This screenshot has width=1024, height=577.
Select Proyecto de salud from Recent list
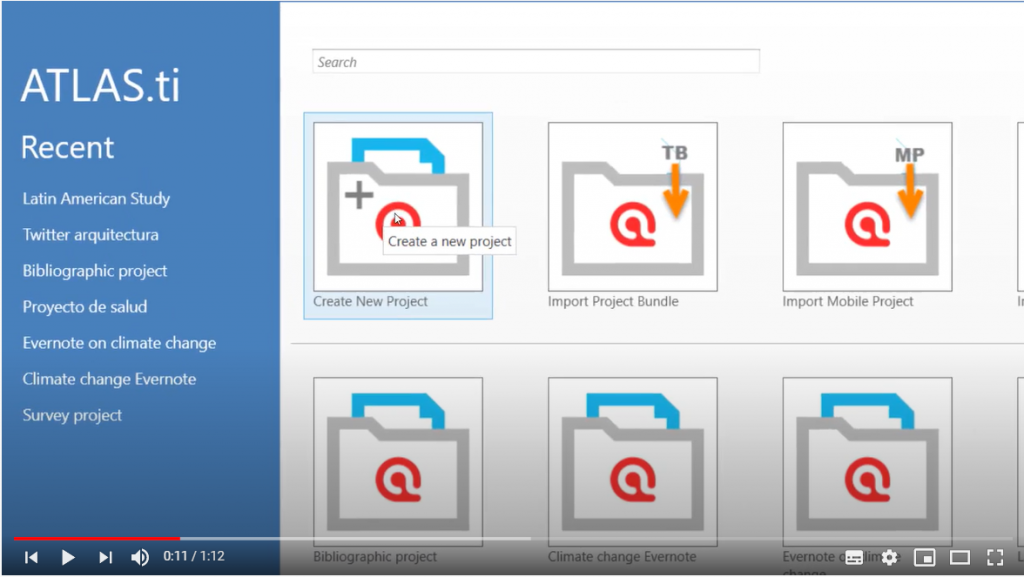tap(85, 307)
